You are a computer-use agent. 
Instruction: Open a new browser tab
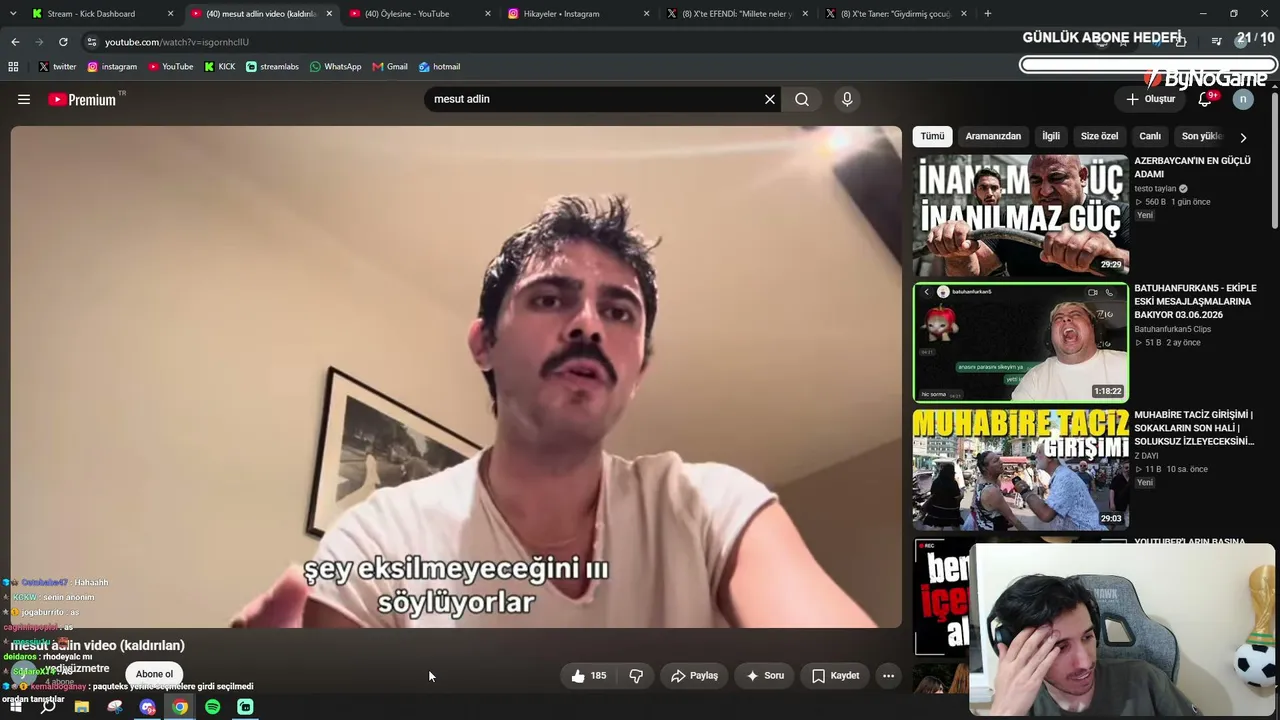[x=988, y=14]
